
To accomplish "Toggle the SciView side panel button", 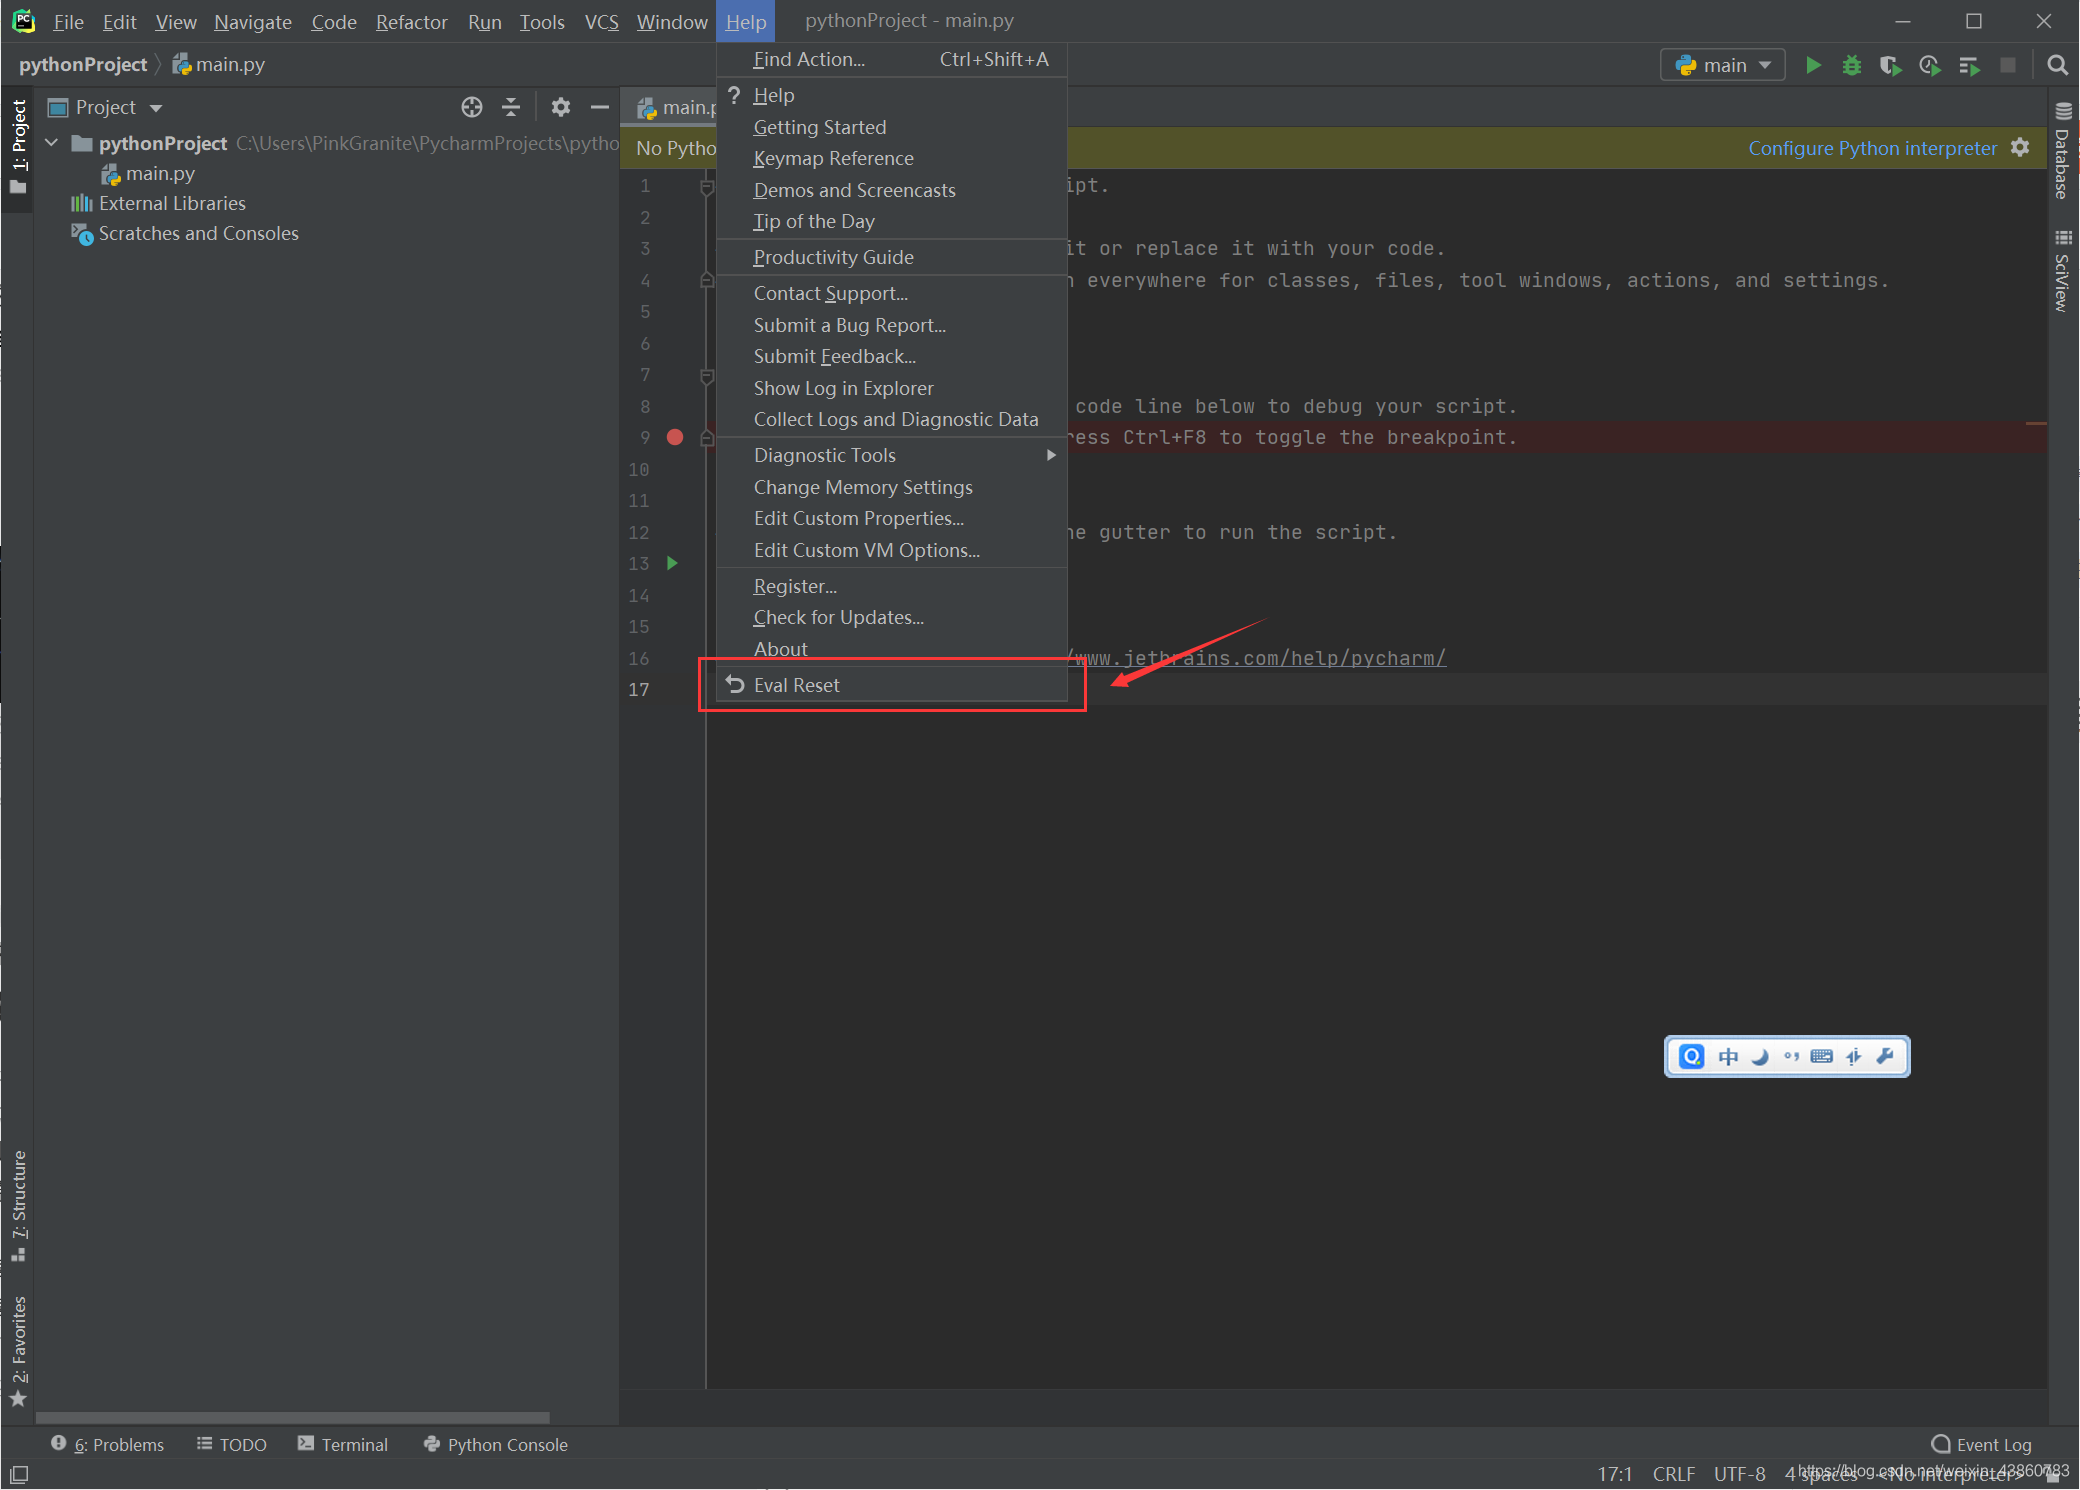I will coord(2062,271).
